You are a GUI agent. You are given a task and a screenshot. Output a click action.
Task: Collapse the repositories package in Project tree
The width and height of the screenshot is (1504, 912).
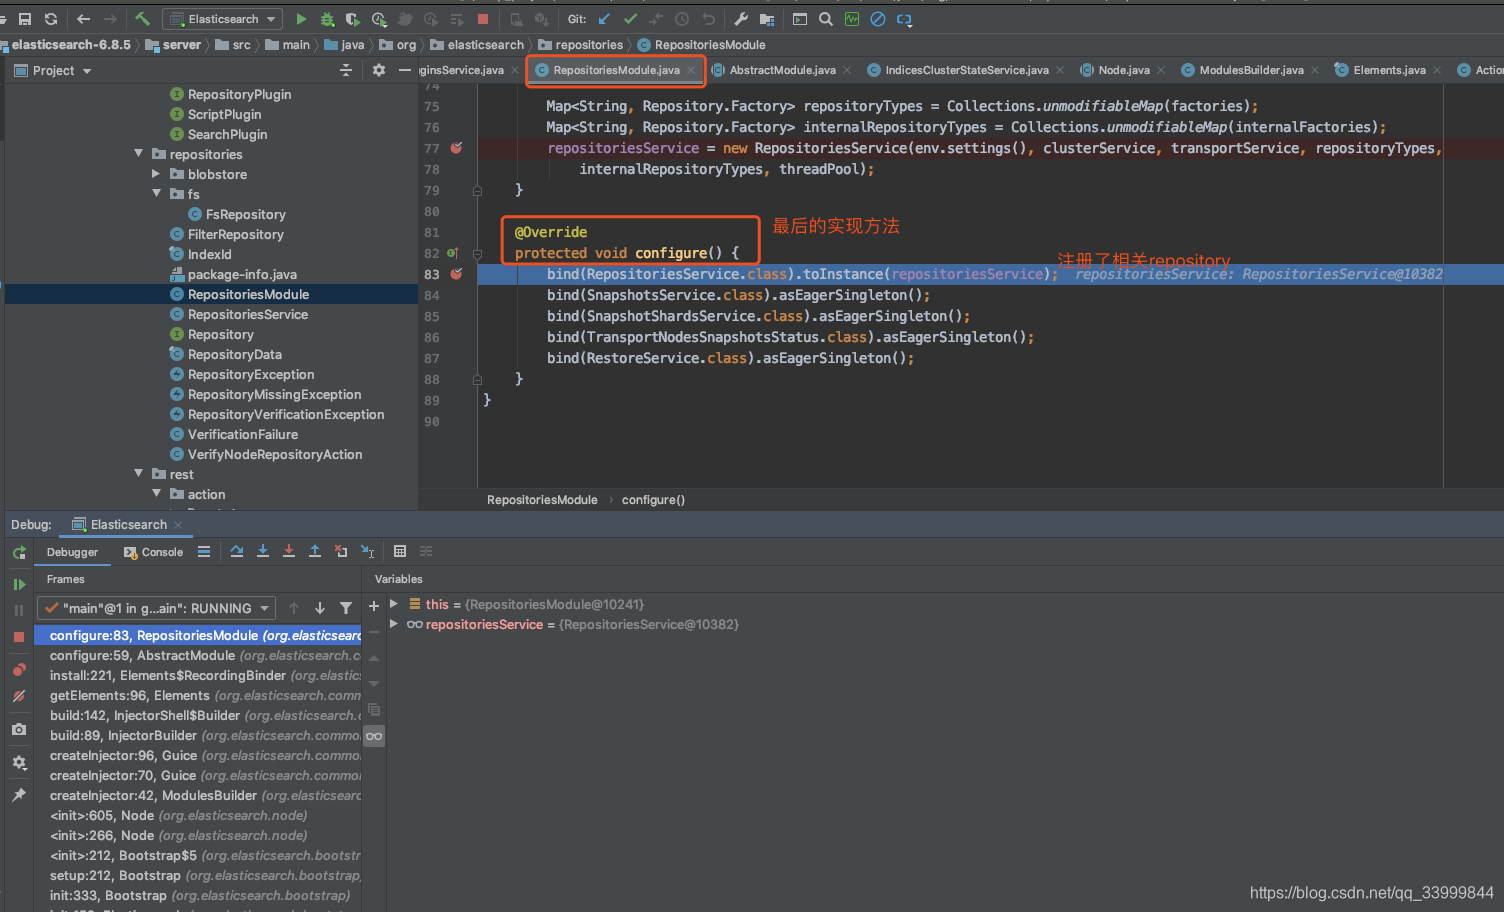pos(139,154)
